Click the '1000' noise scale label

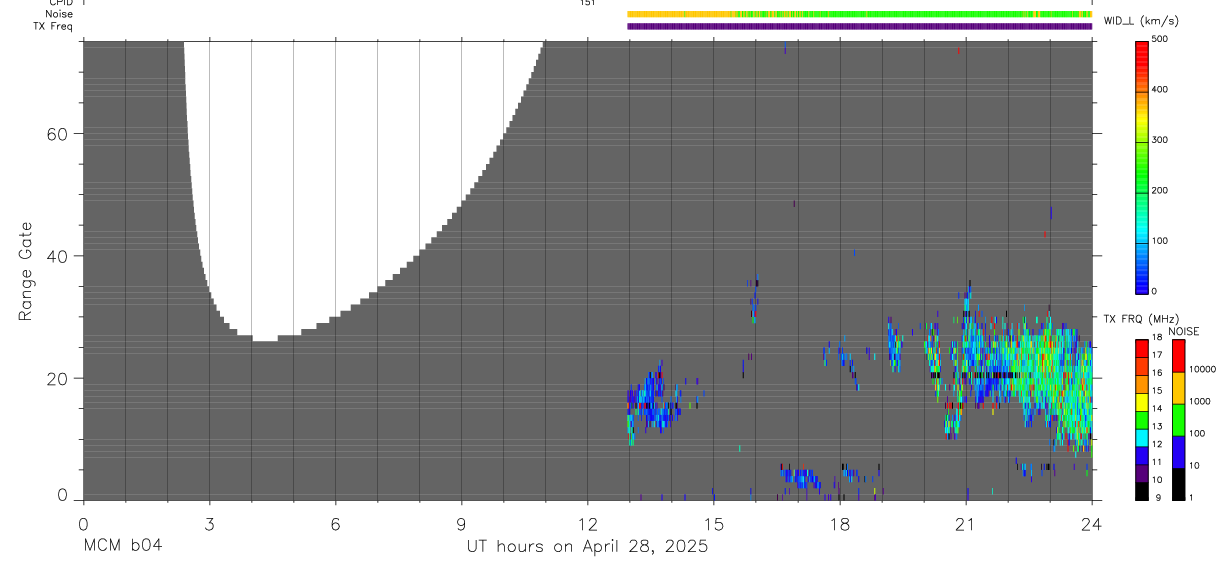pyautogui.click(x=1199, y=401)
